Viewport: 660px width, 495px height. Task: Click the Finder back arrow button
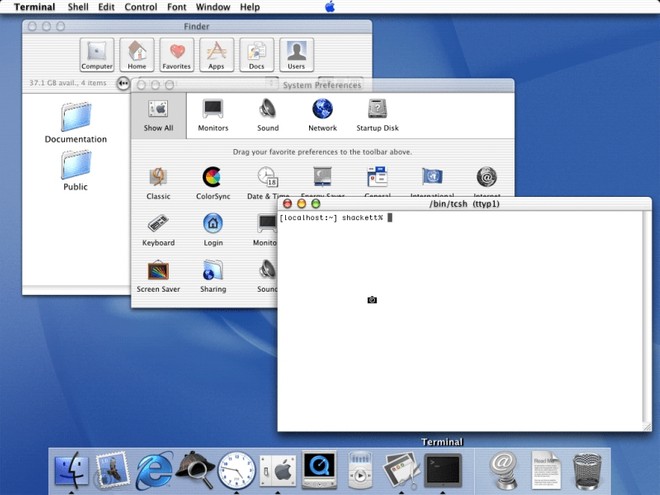coord(123,83)
